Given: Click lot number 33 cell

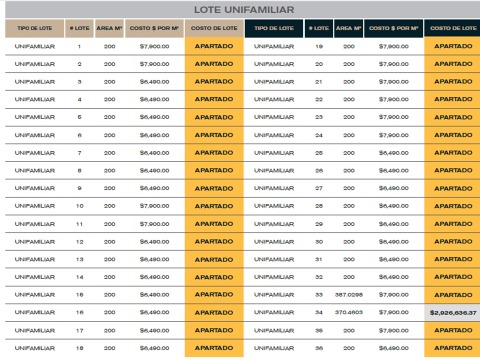Looking at the screenshot, I should point(319,295).
